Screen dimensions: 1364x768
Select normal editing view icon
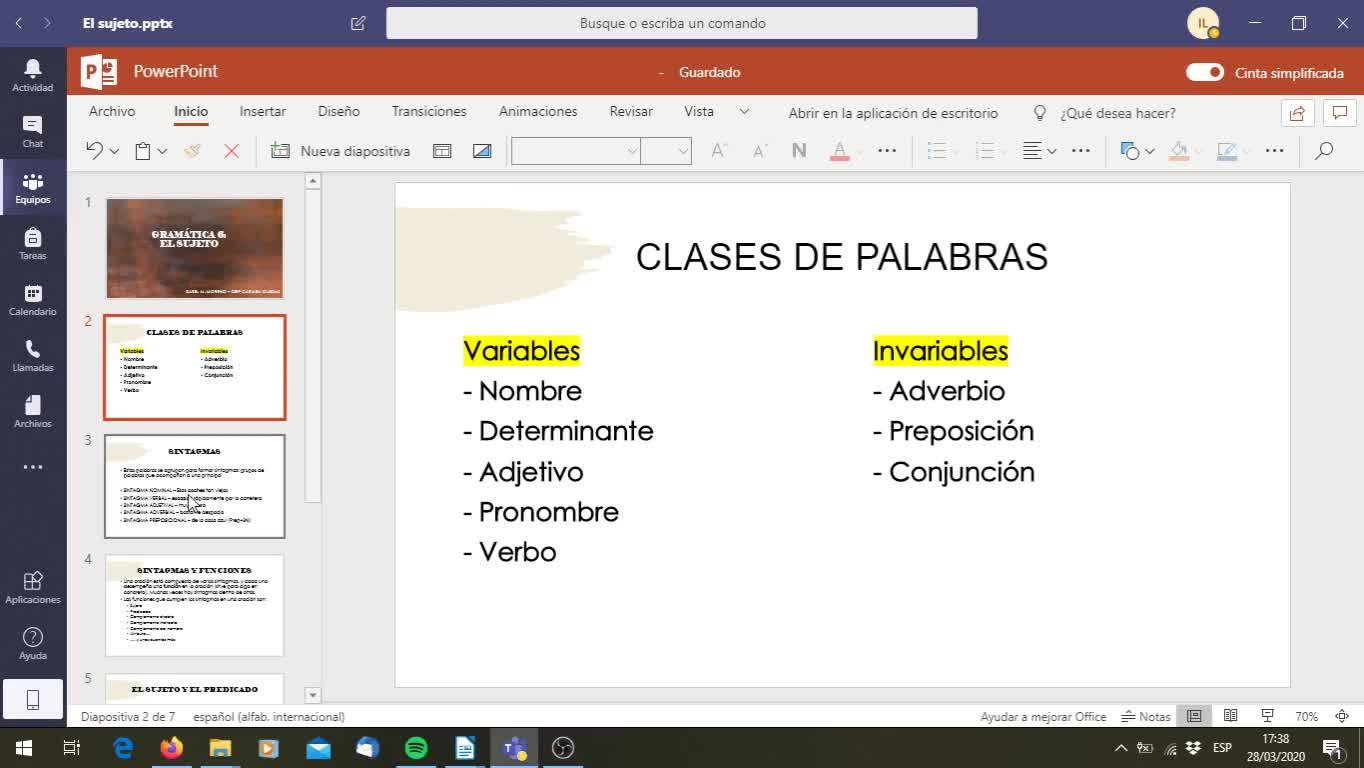(1194, 716)
